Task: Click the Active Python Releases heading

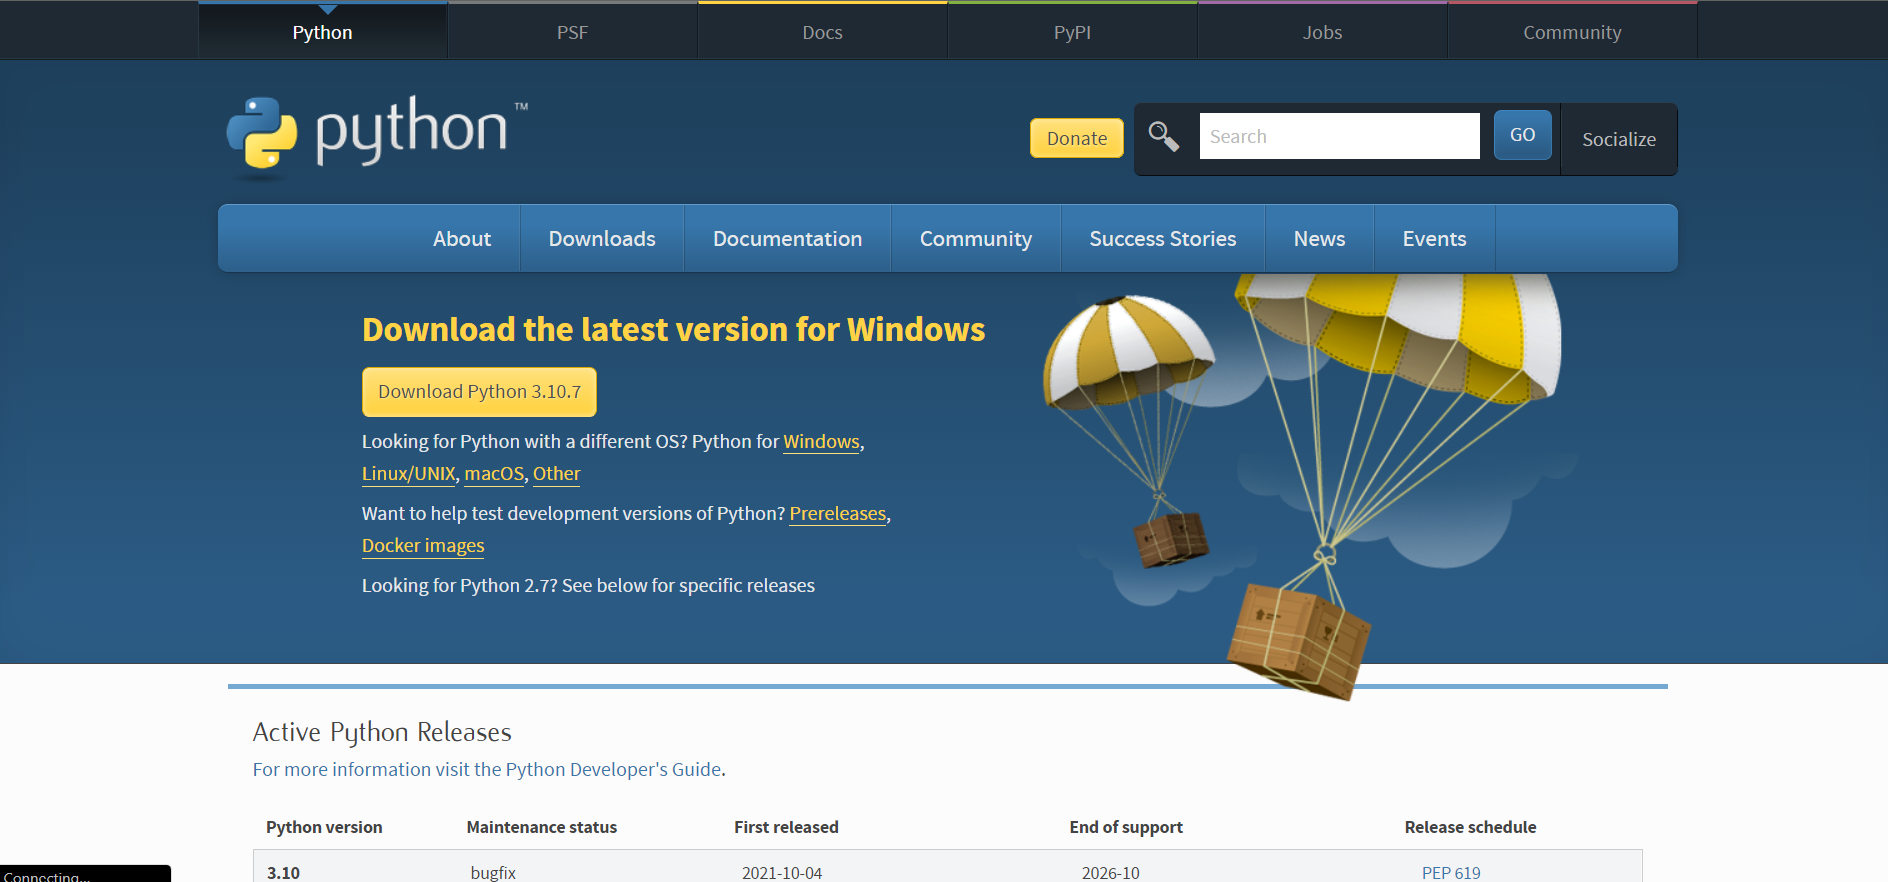Action: click(x=382, y=732)
